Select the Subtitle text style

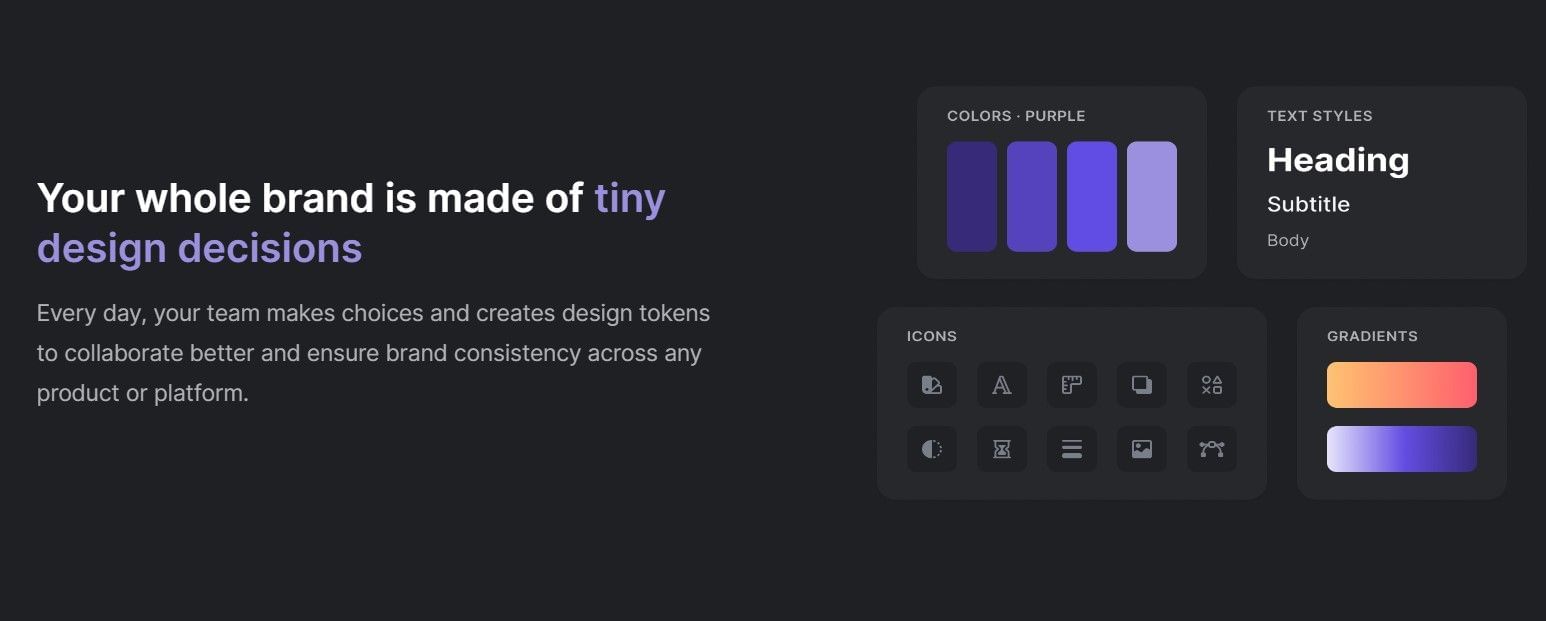(x=1308, y=204)
